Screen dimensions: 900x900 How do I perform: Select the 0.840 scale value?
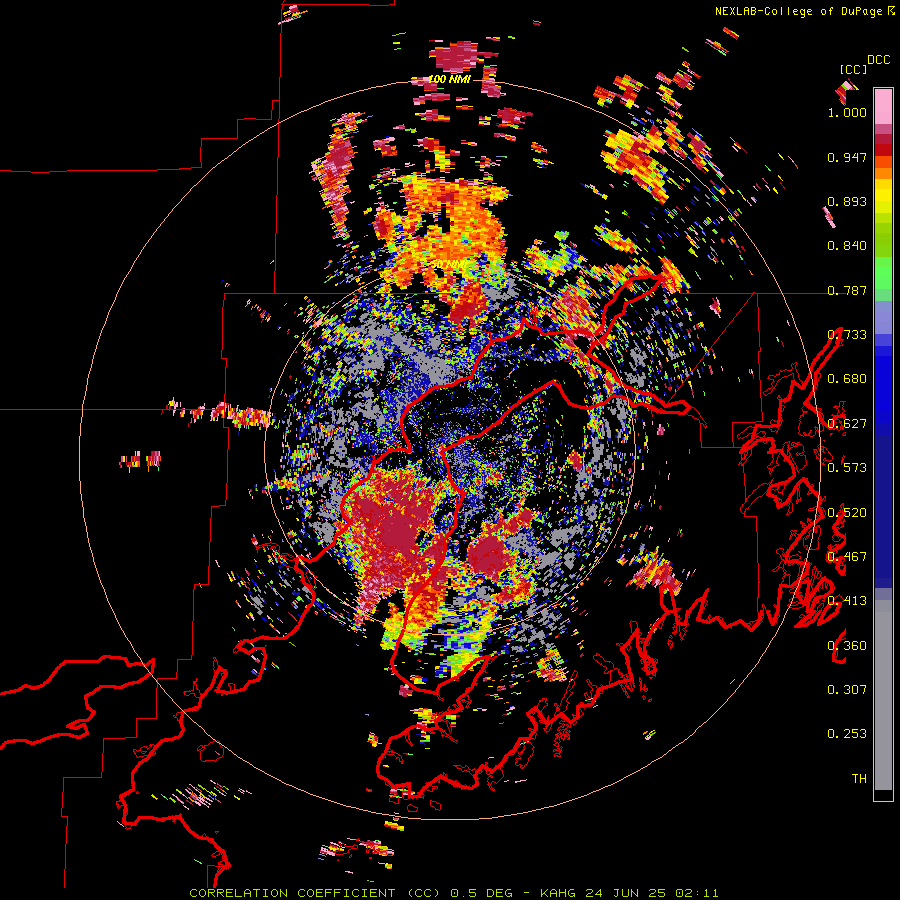pos(847,246)
